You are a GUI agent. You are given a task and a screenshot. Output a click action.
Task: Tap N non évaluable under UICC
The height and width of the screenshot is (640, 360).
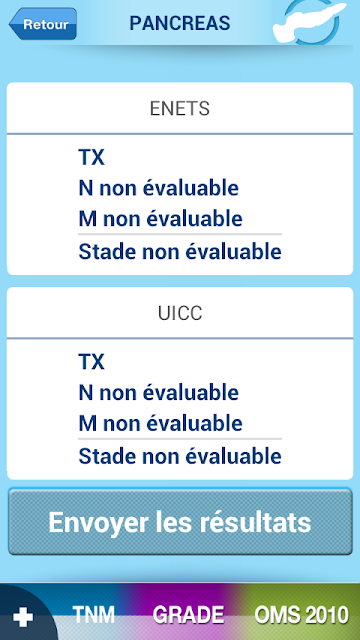point(158,393)
